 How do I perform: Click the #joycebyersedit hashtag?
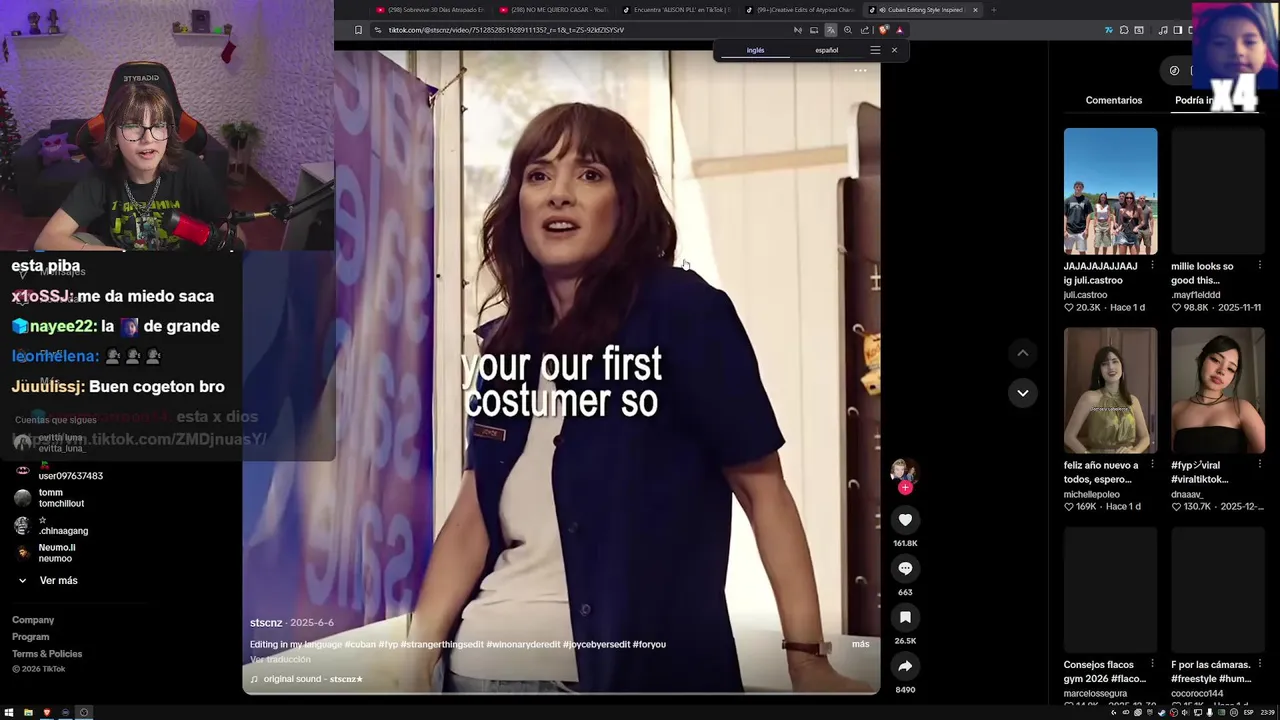pyautogui.click(x=596, y=645)
